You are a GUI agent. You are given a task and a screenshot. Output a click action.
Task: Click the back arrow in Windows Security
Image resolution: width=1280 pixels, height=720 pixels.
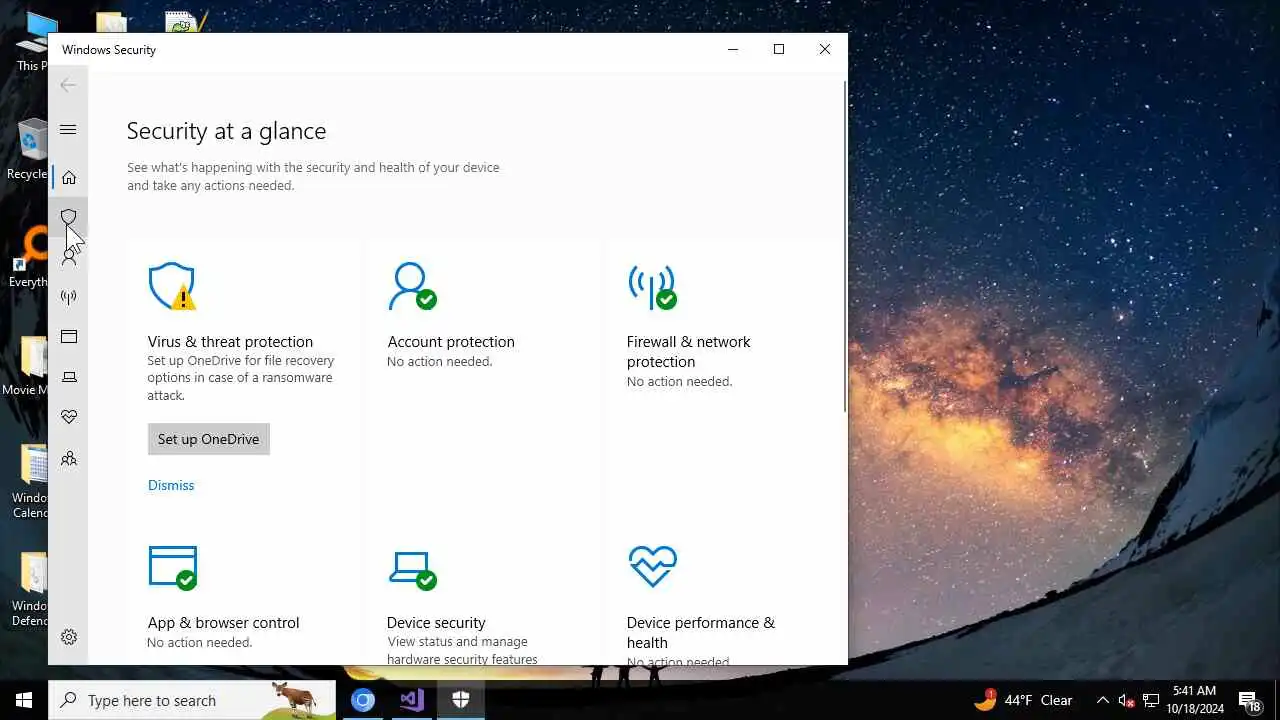point(68,85)
